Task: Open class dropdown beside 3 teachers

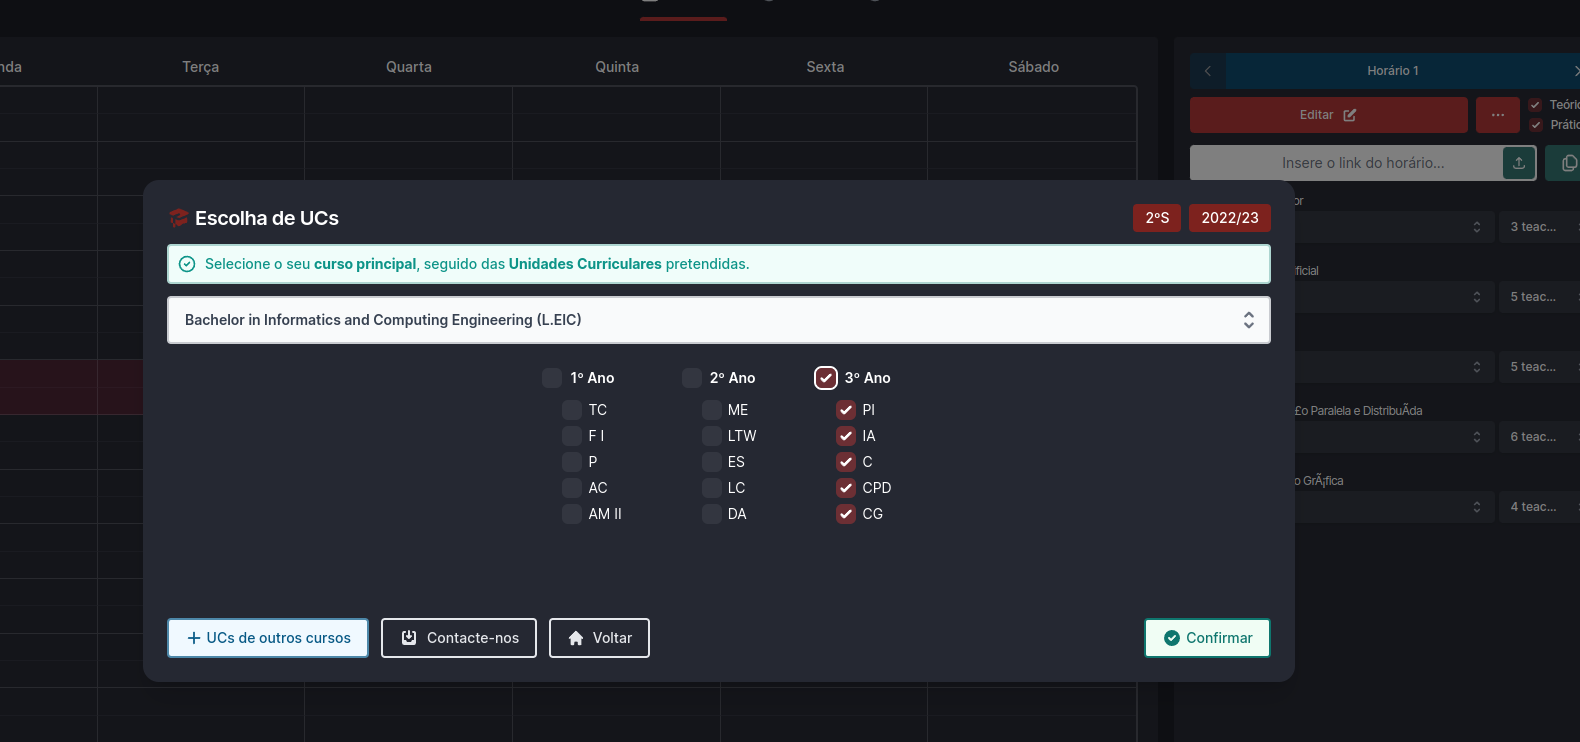Action: click(1393, 227)
